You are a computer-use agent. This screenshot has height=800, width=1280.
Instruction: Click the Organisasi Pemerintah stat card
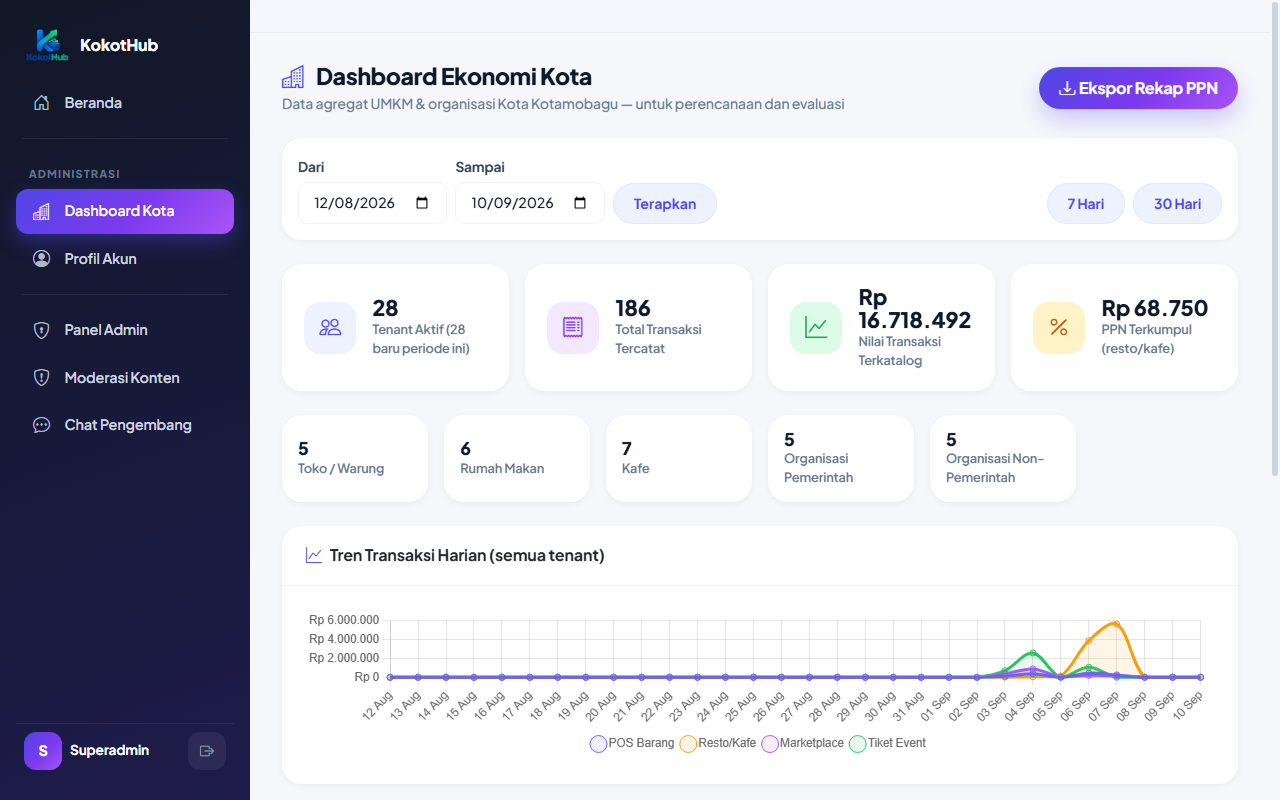(841, 458)
